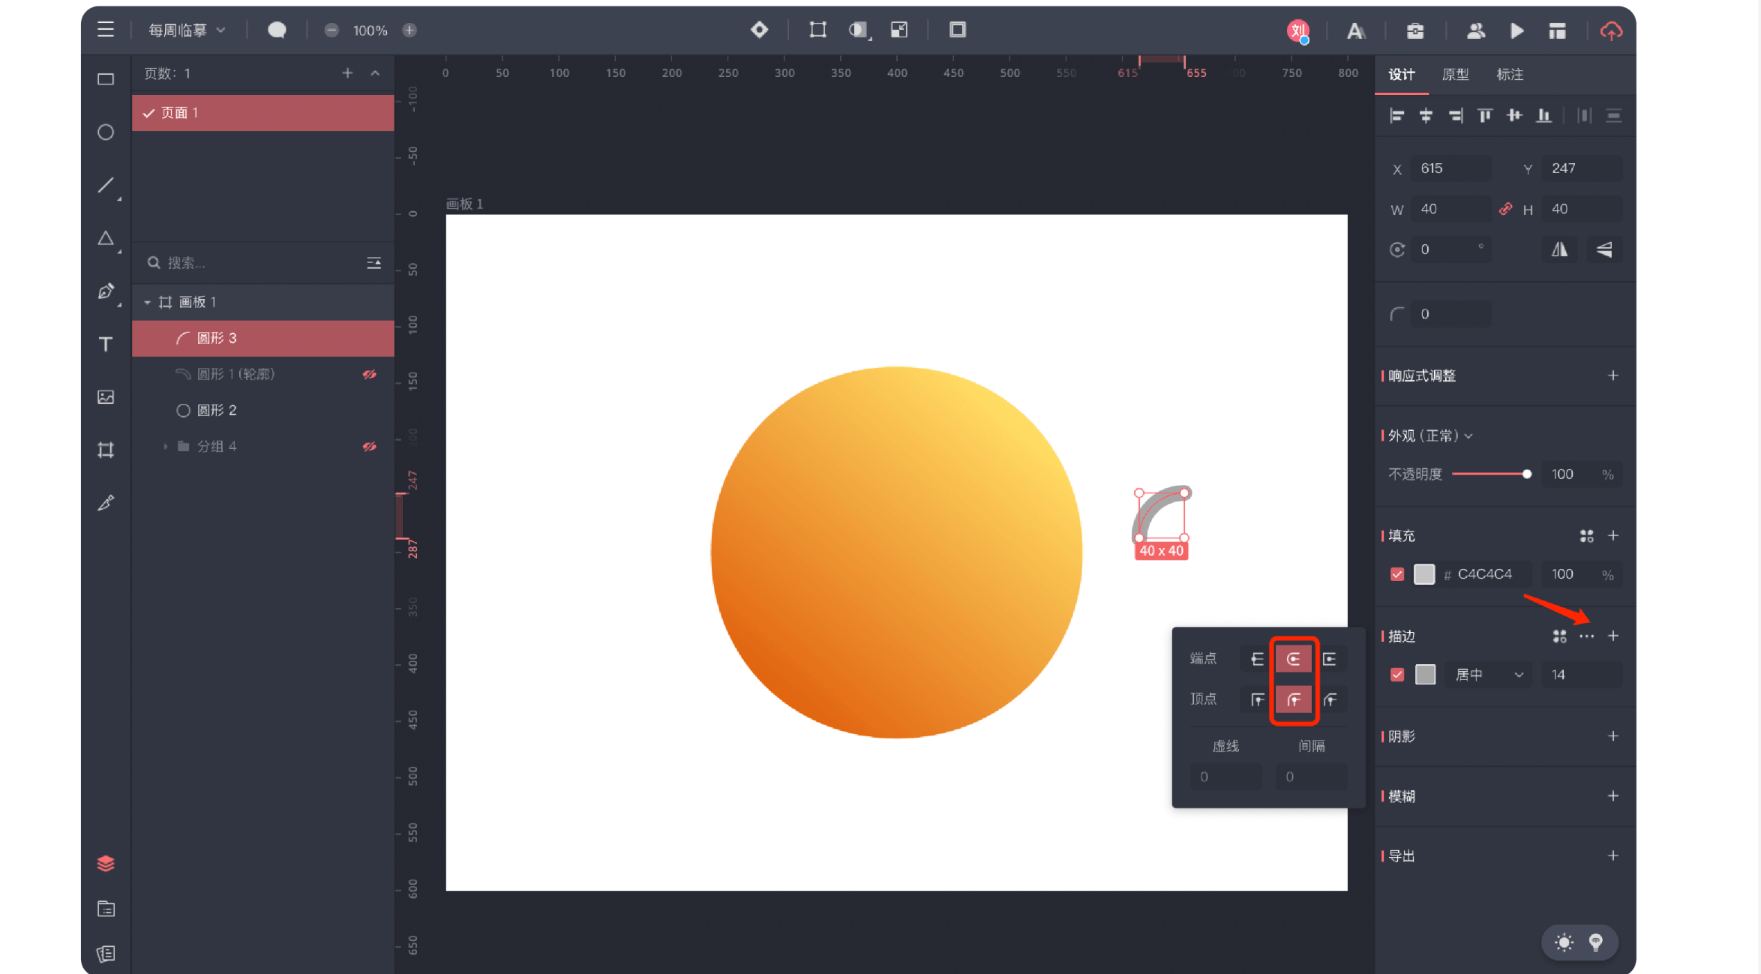Select the Line tool
Image resolution: width=1761 pixels, height=974 pixels.
(105, 185)
